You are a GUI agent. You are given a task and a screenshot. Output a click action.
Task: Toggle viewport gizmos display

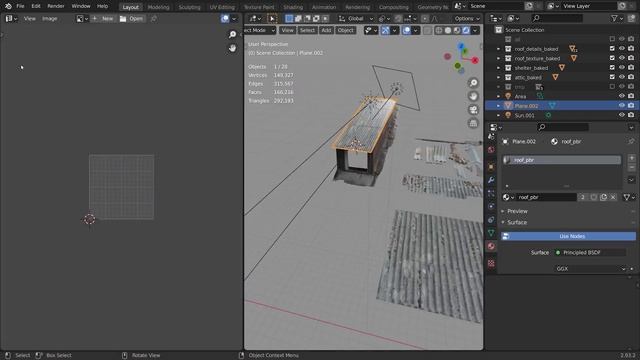[x=385, y=30]
